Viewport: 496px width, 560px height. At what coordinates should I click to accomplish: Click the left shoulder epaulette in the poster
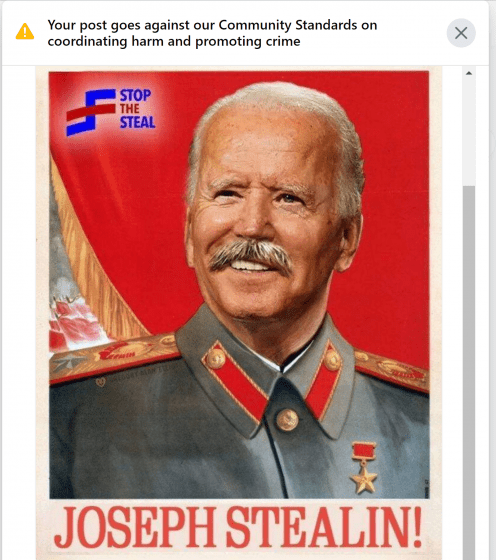(114, 358)
